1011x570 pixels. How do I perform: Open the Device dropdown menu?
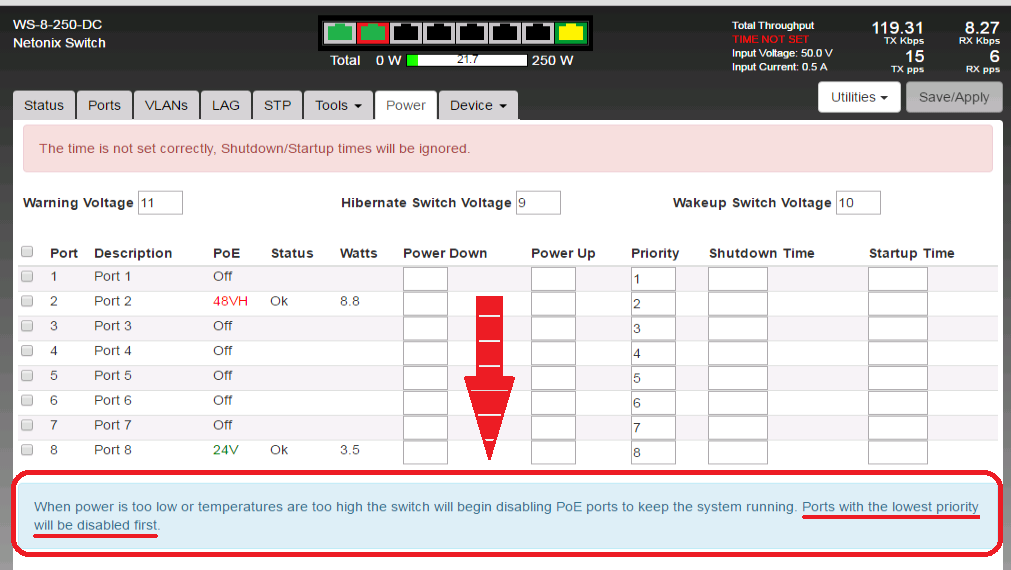tap(478, 105)
